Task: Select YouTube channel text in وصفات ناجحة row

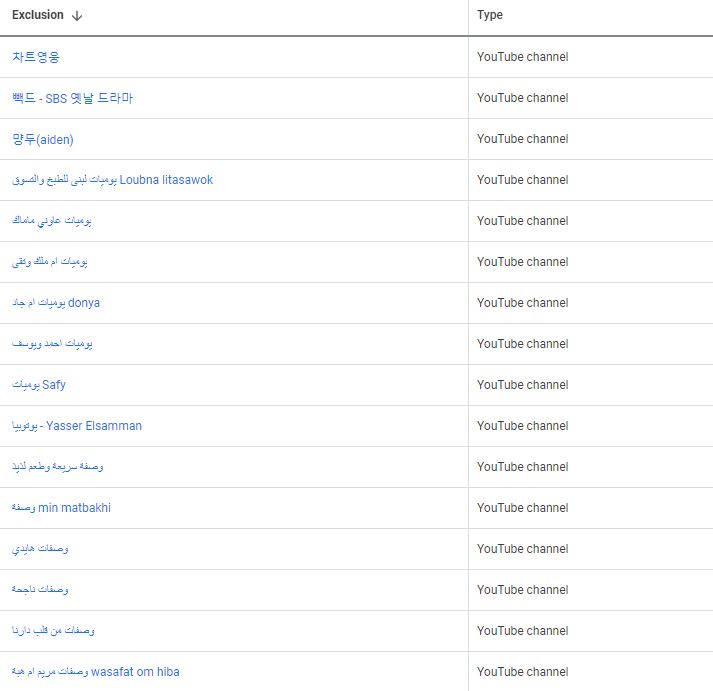Action: point(522,590)
